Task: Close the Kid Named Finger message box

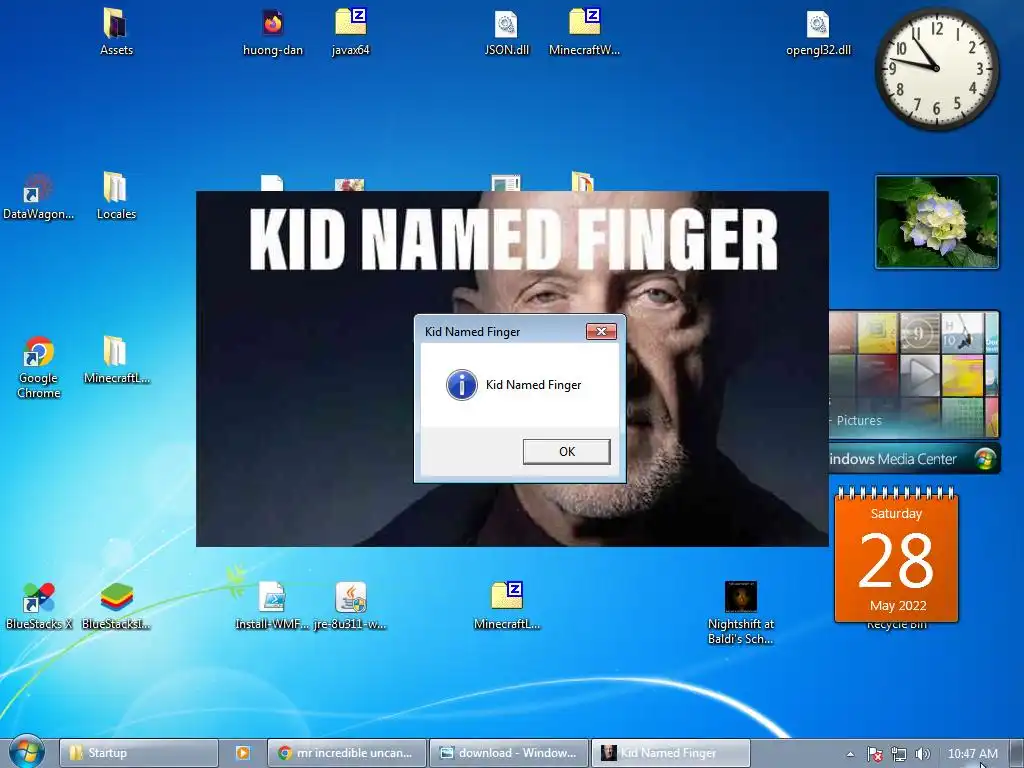Action: tap(601, 331)
